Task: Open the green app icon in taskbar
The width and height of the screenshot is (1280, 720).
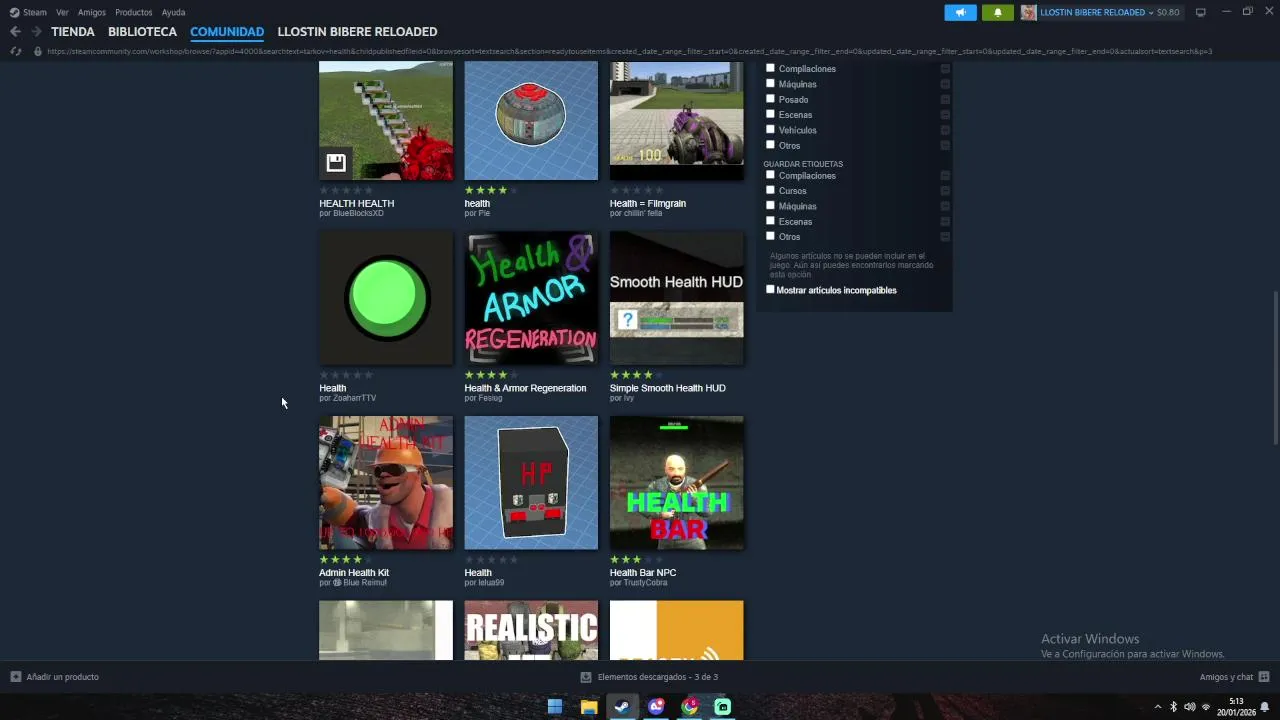Action: coord(723,707)
